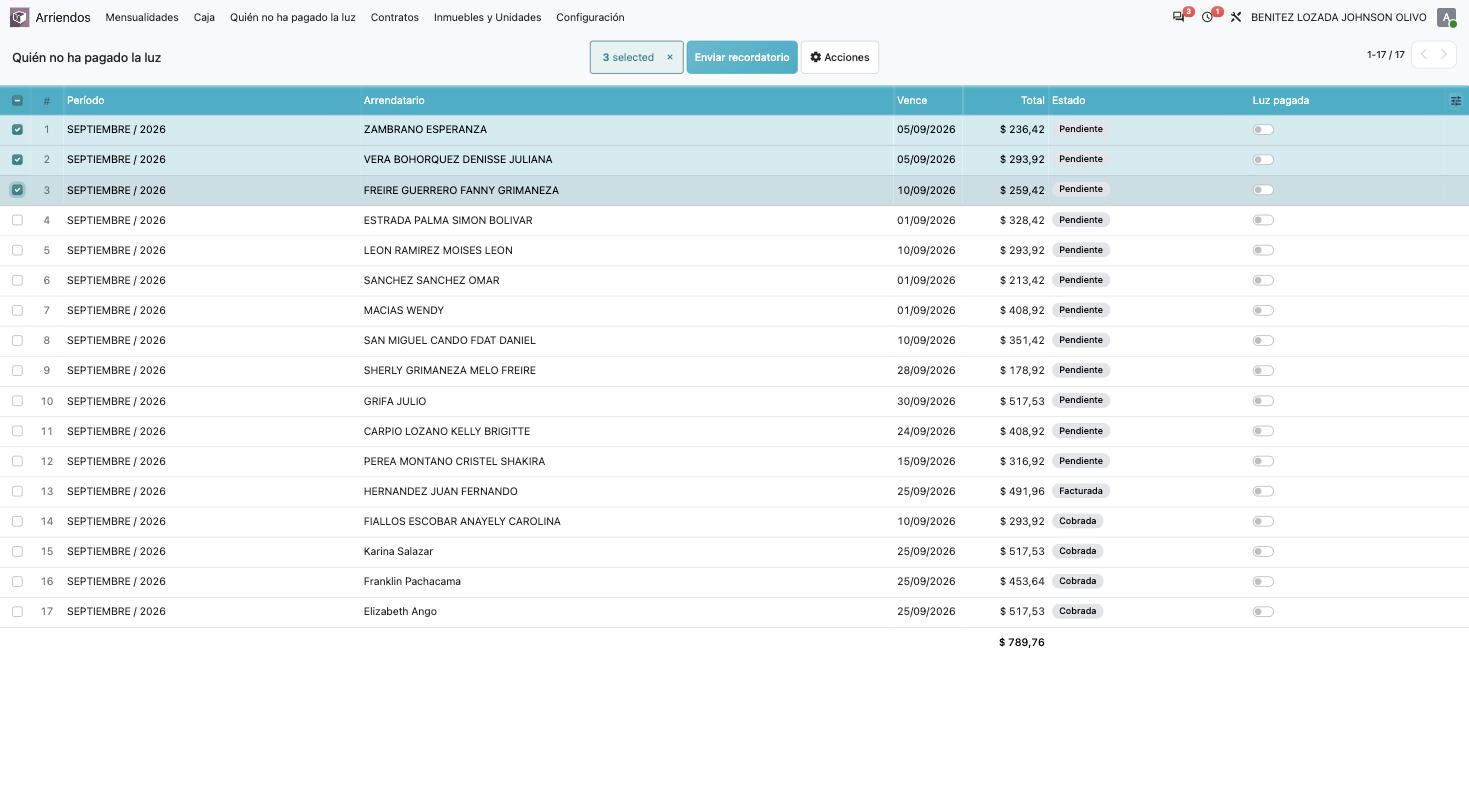Open the user avatar menu

coord(1446,17)
